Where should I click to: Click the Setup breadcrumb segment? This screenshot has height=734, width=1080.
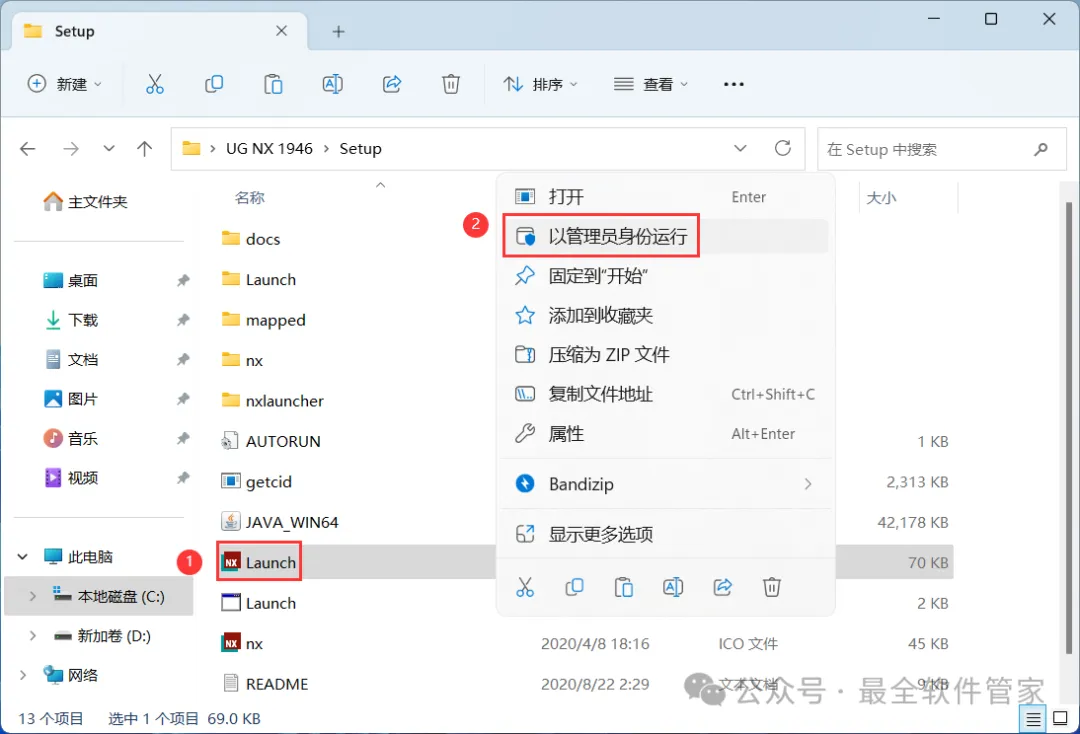click(x=360, y=149)
